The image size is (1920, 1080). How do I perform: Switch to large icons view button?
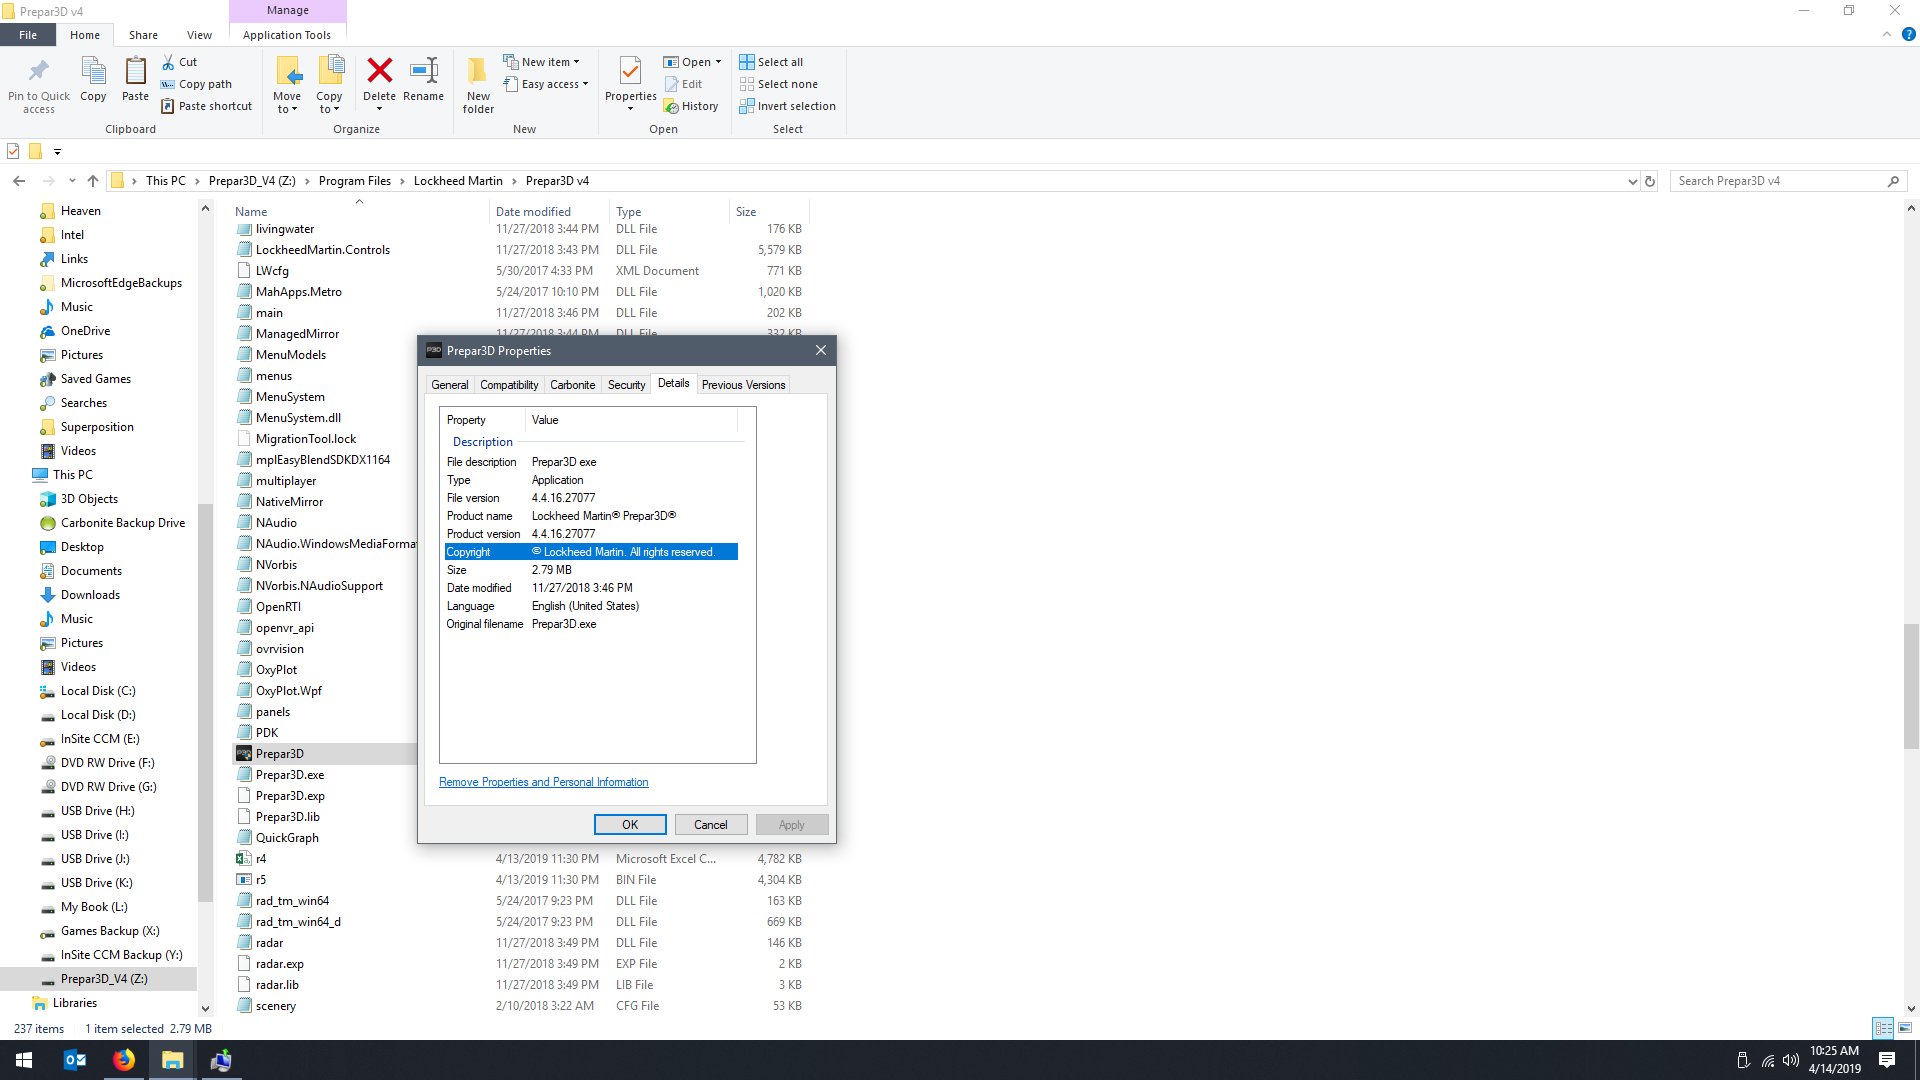pyautogui.click(x=1905, y=1028)
